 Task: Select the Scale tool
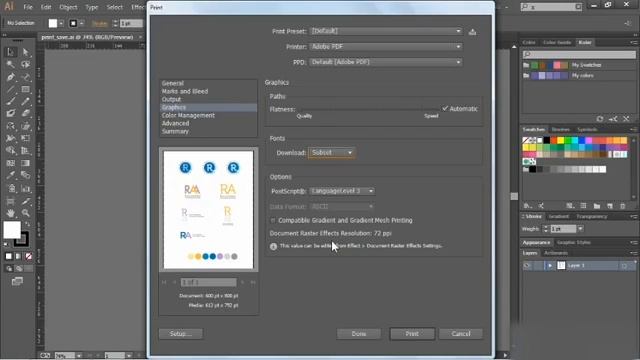(x=25, y=126)
